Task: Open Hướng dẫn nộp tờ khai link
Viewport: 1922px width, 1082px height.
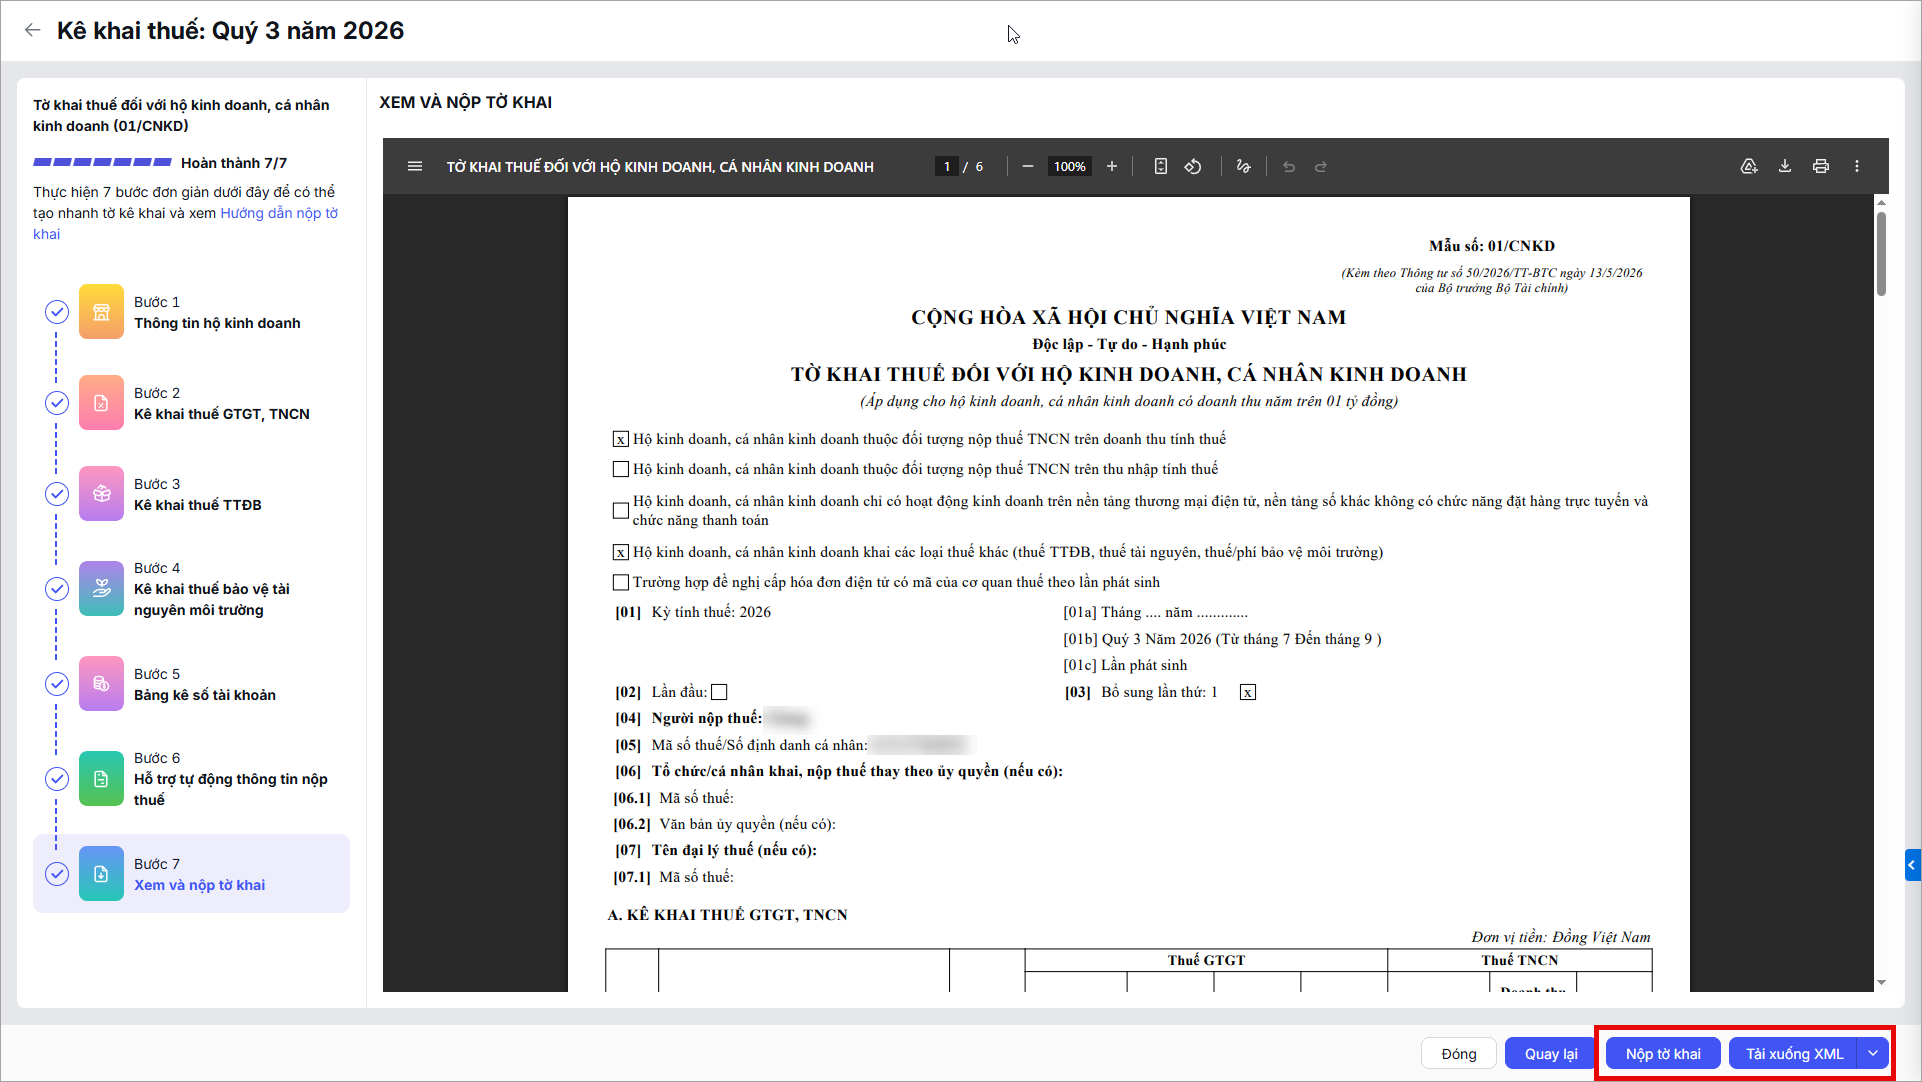Action: (279, 213)
